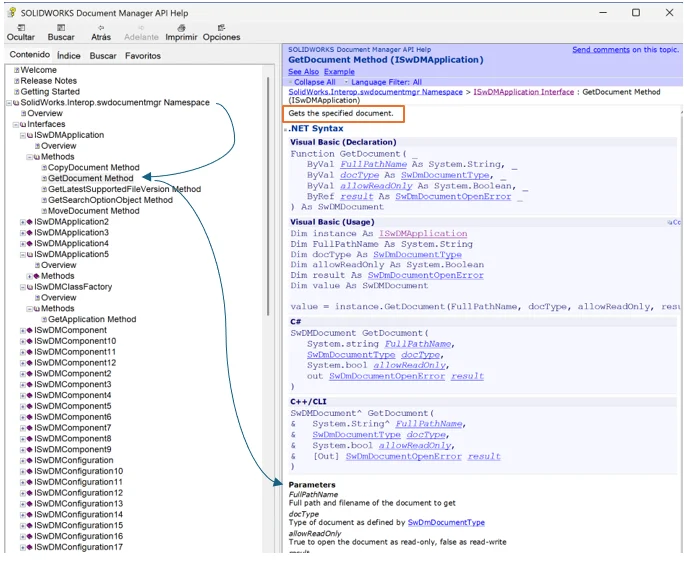Click the page icon beside Welcome
Screen dimensions: 684x567
17,70
